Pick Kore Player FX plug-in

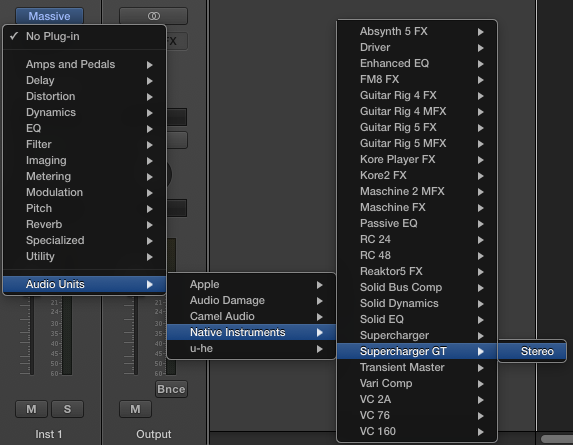[x=417, y=160]
